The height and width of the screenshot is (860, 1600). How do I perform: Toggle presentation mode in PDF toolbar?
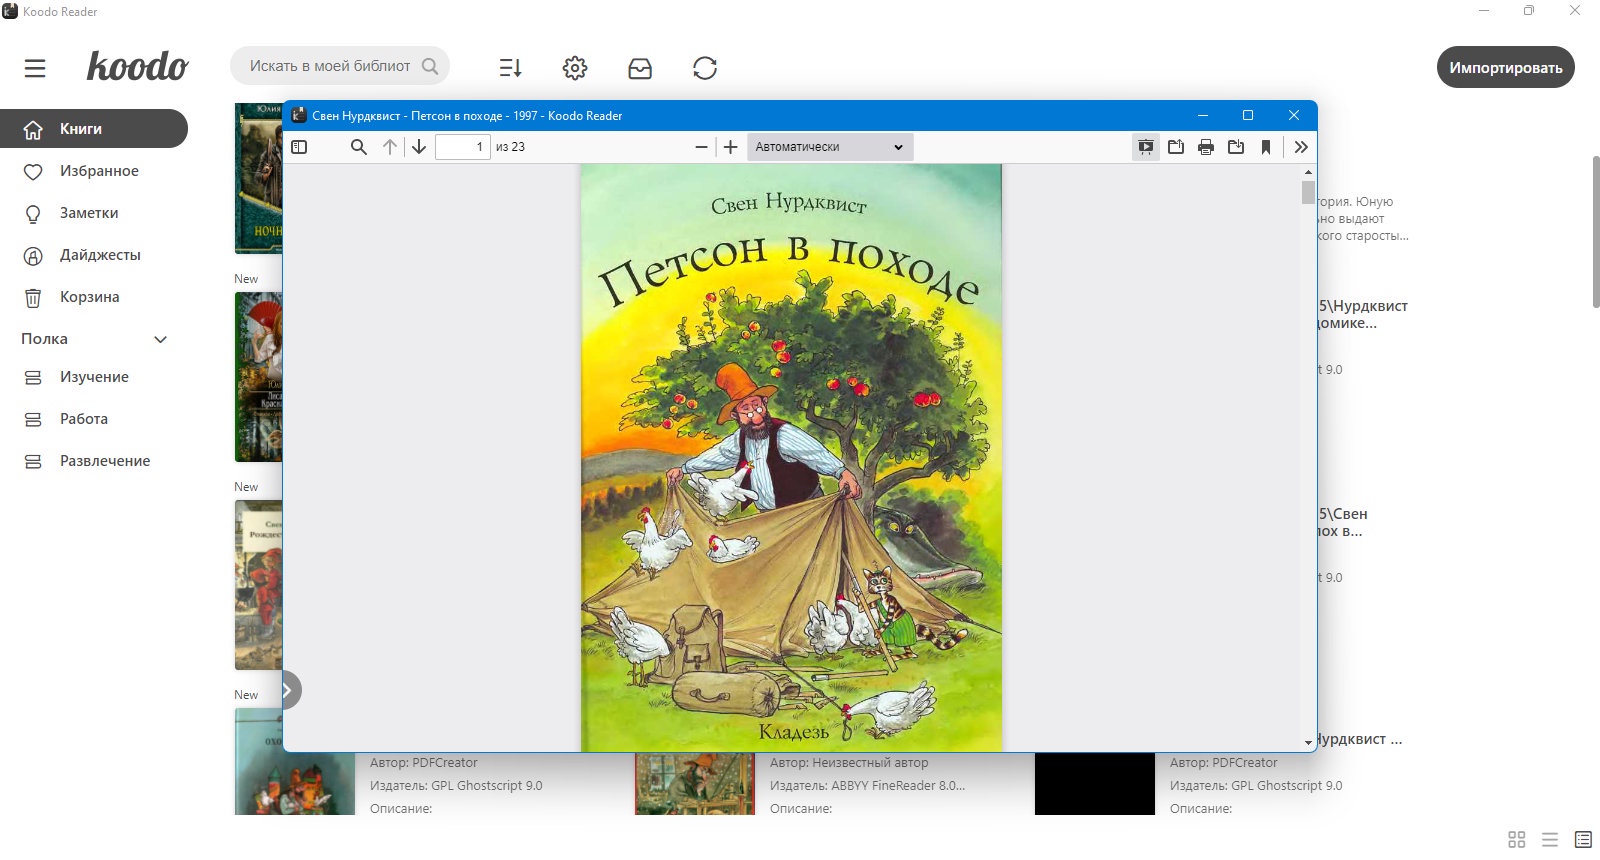click(1146, 147)
